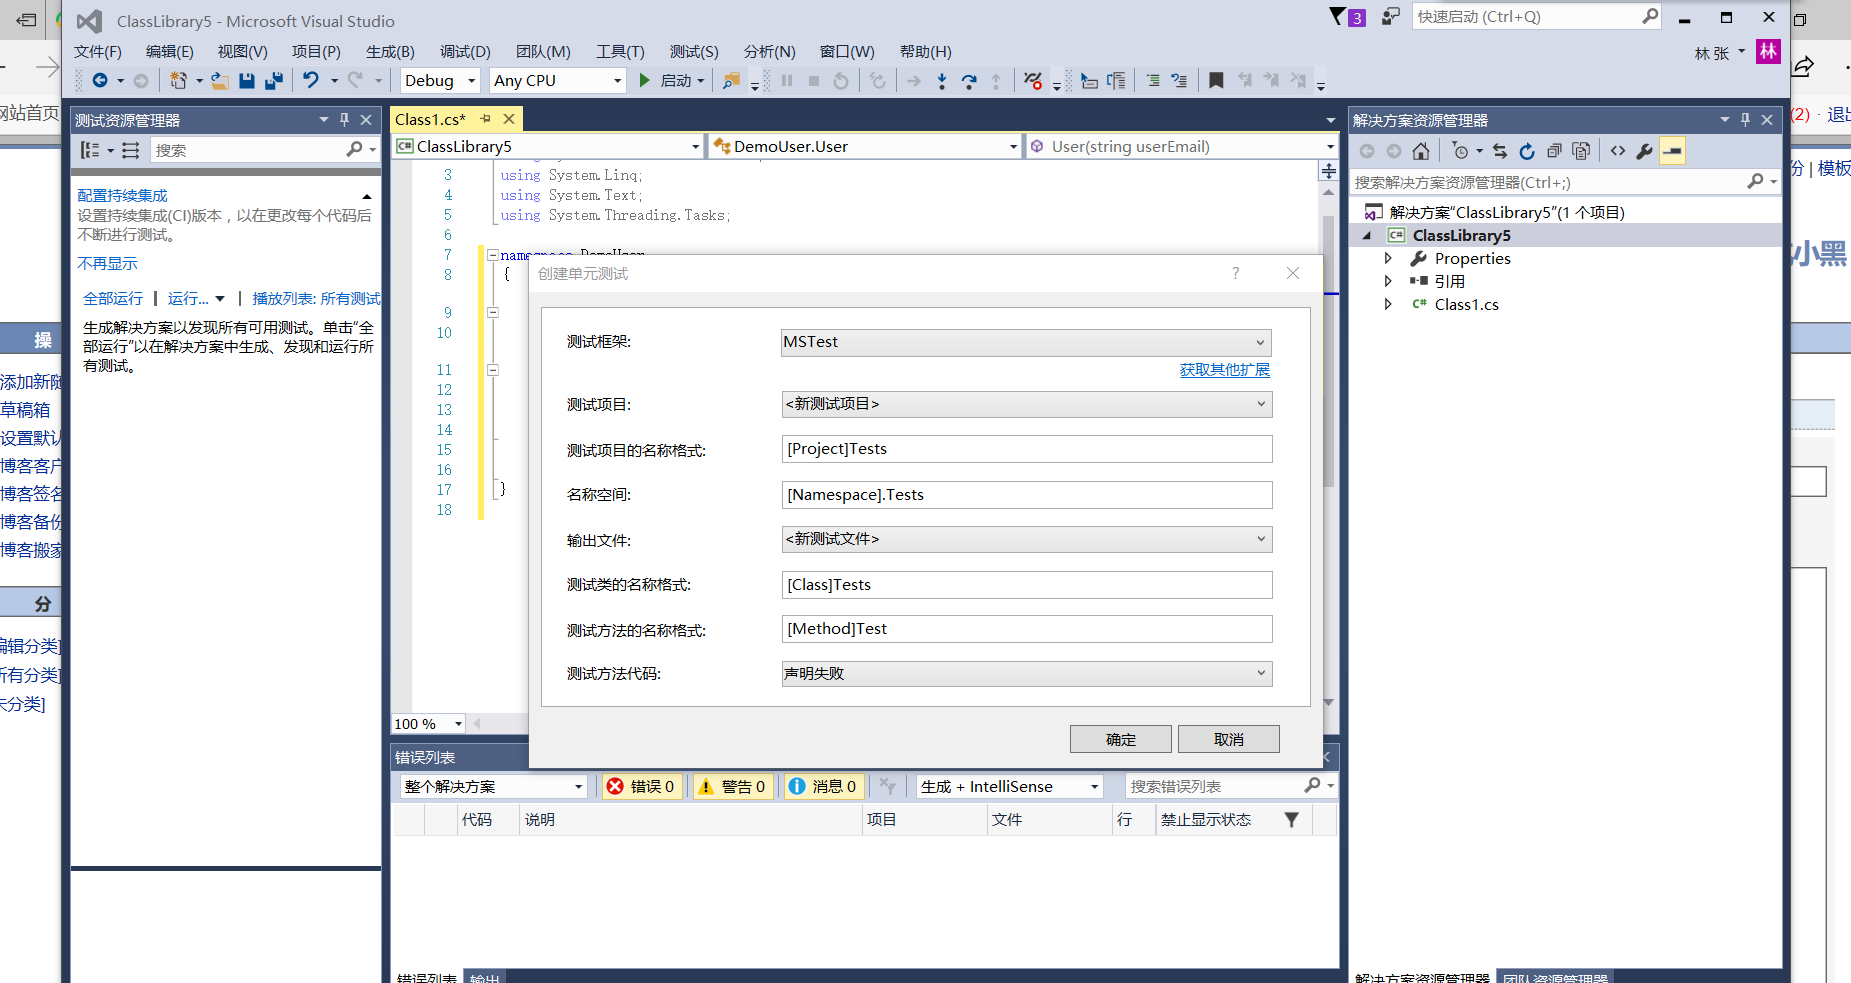This screenshot has height=983, width=1851.
Task: Click the Show All Files icon
Action: coord(1581,151)
